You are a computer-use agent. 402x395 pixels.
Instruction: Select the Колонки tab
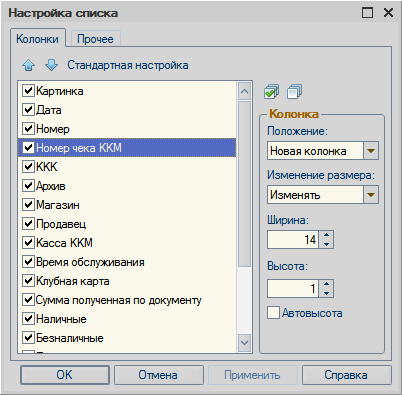[x=38, y=39]
